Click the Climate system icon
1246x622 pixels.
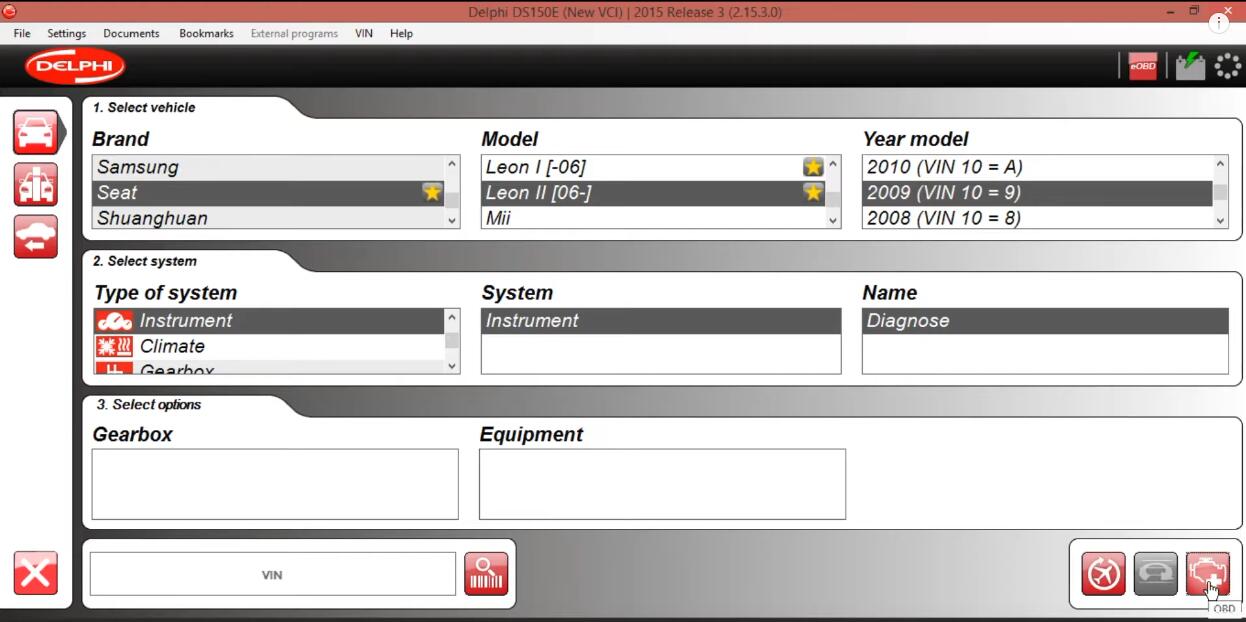[114, 347]
